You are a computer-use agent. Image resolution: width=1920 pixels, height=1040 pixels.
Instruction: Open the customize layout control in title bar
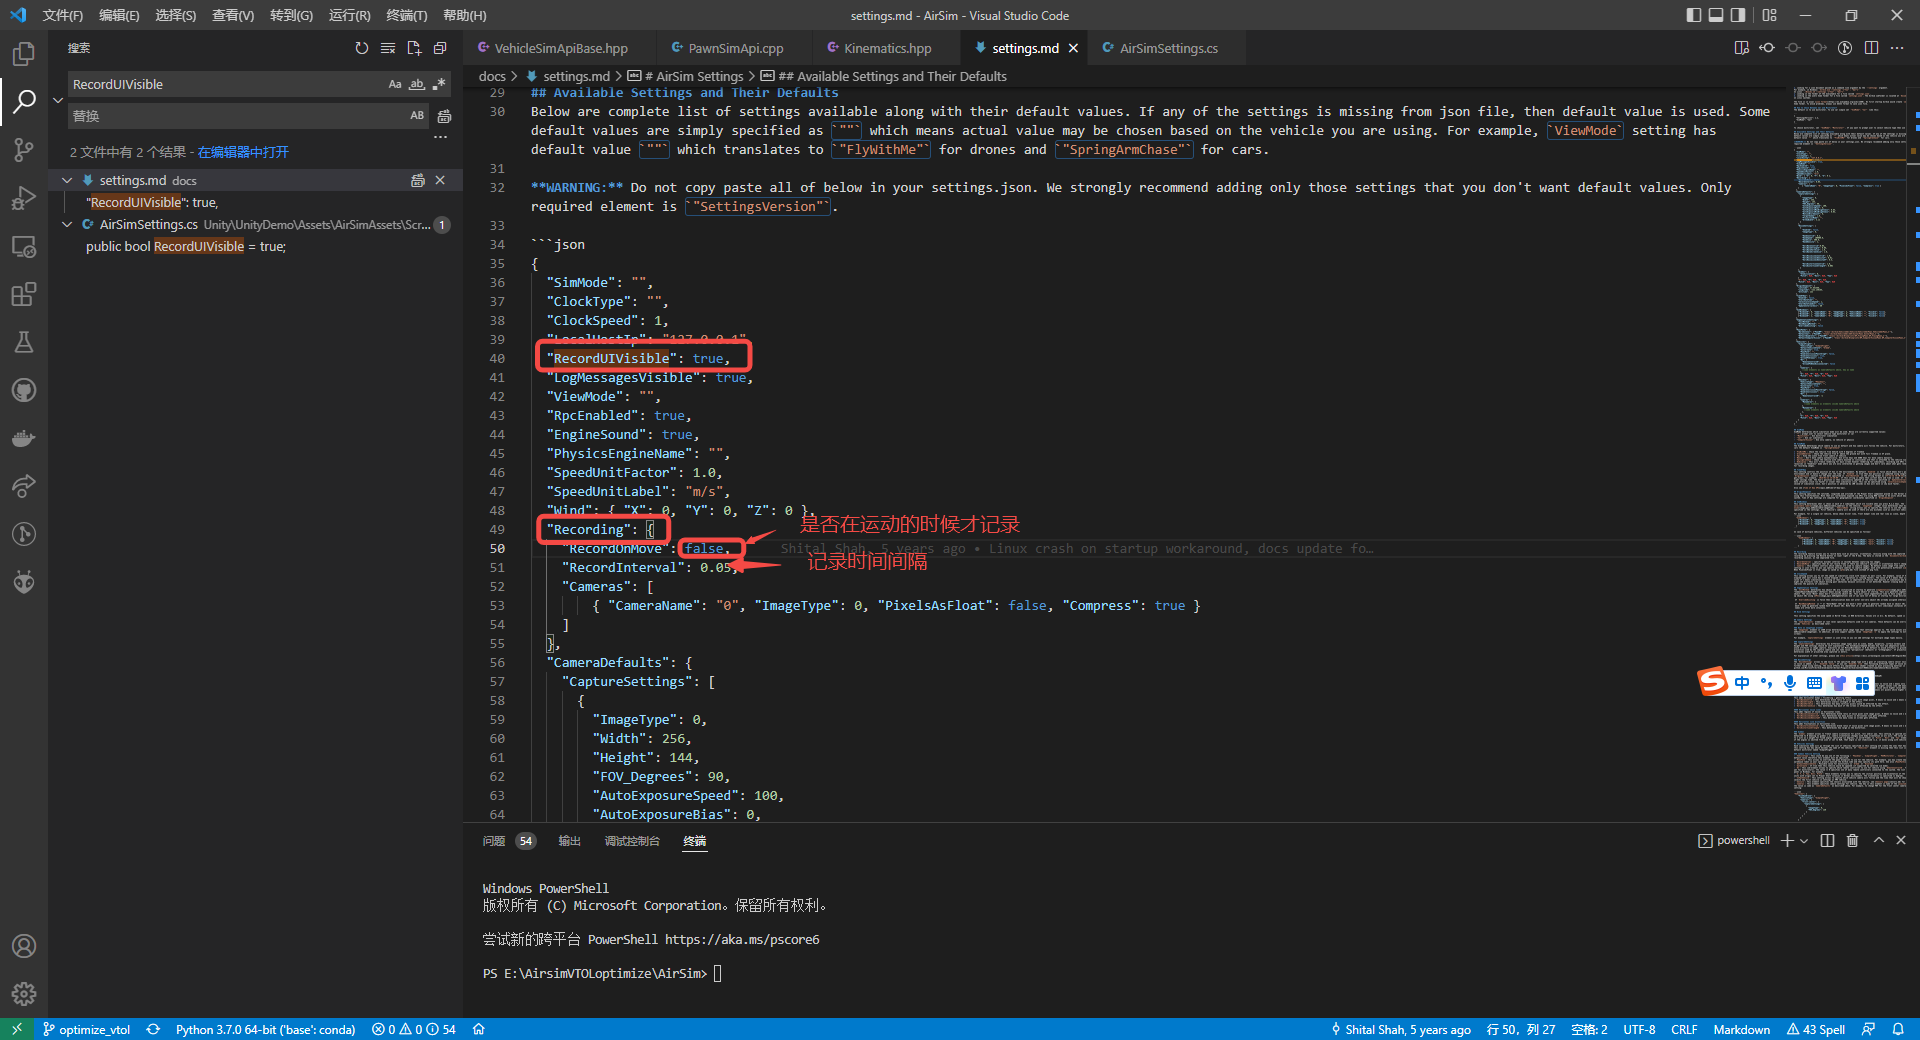(1770, 15)
